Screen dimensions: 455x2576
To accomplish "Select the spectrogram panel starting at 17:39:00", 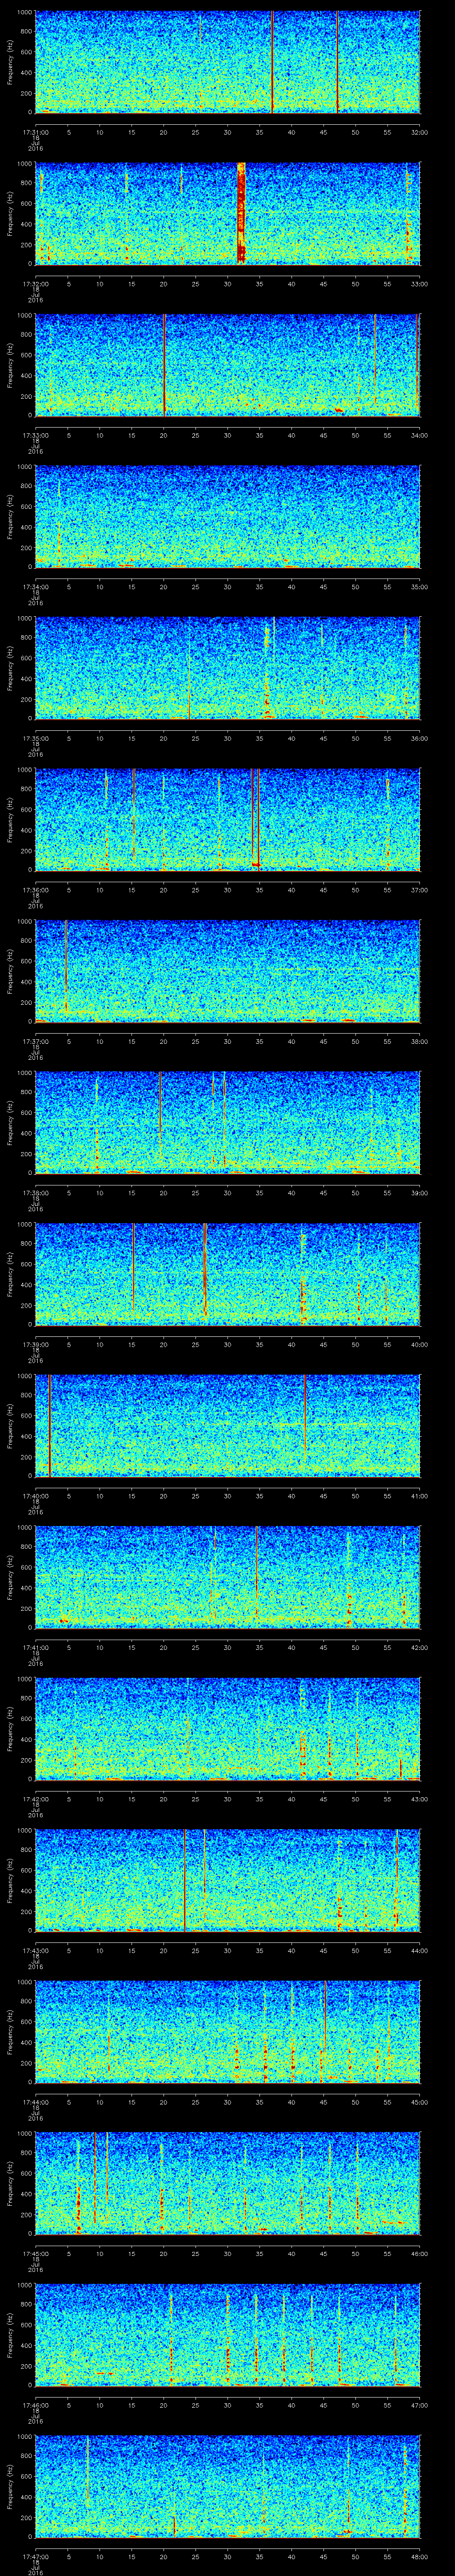I will coord(227,1274).
